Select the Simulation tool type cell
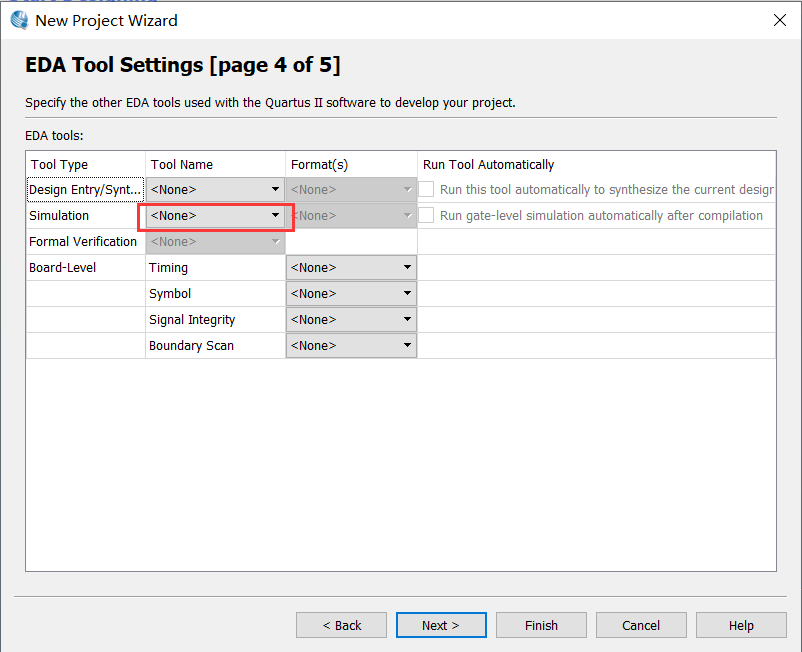The width and height of the screenshot is (802, 652). click(85, 216)
